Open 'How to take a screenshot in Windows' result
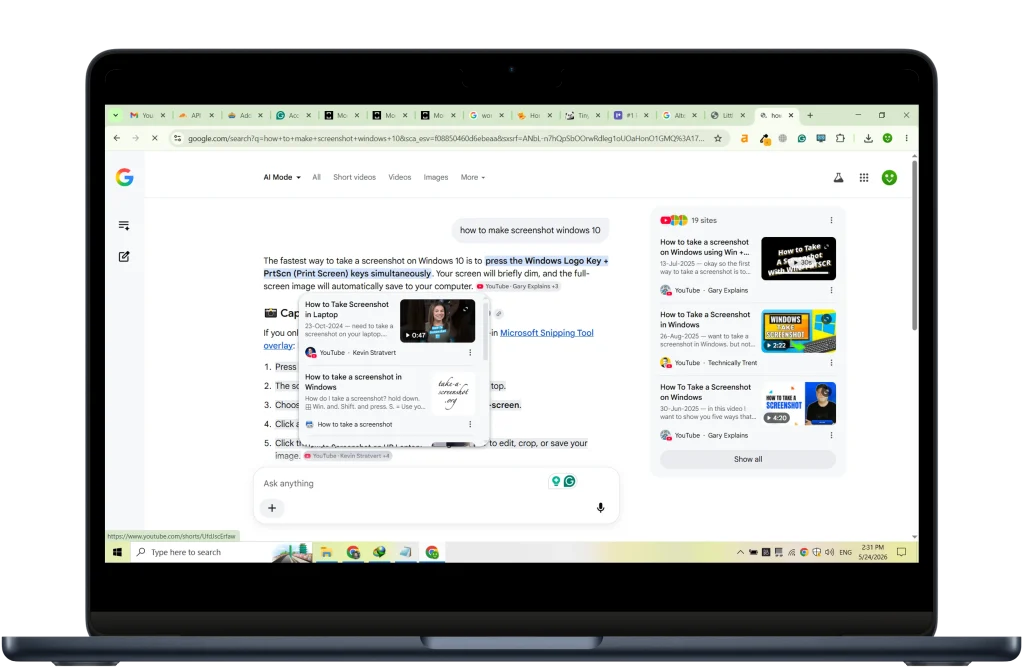 pos(353,382)
